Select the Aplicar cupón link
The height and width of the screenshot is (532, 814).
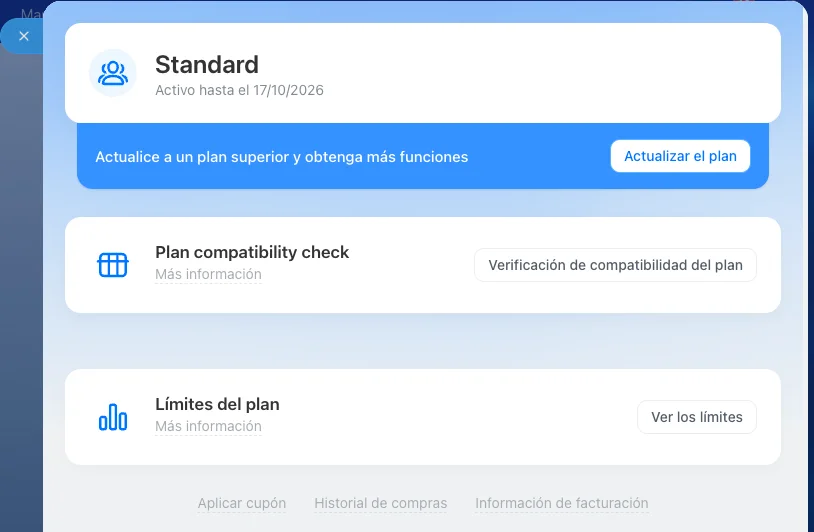tap(242, 503)
